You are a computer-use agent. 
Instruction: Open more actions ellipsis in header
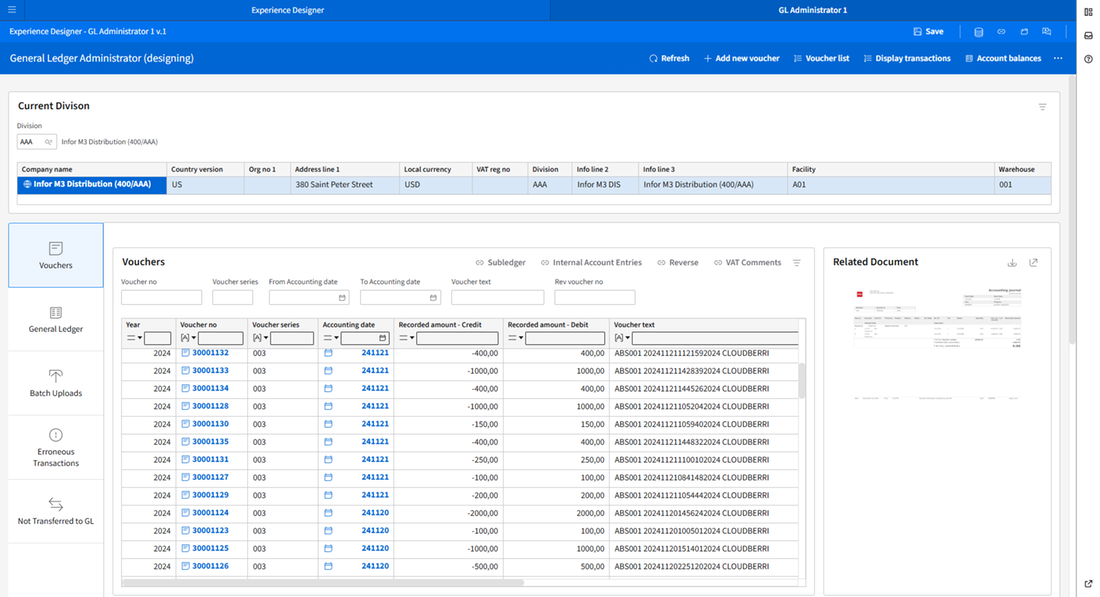1058,58
